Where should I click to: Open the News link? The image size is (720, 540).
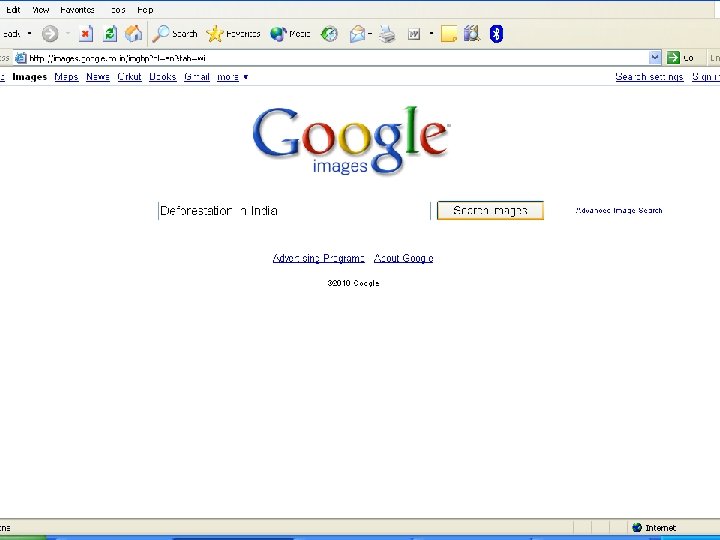click(98, 77)
